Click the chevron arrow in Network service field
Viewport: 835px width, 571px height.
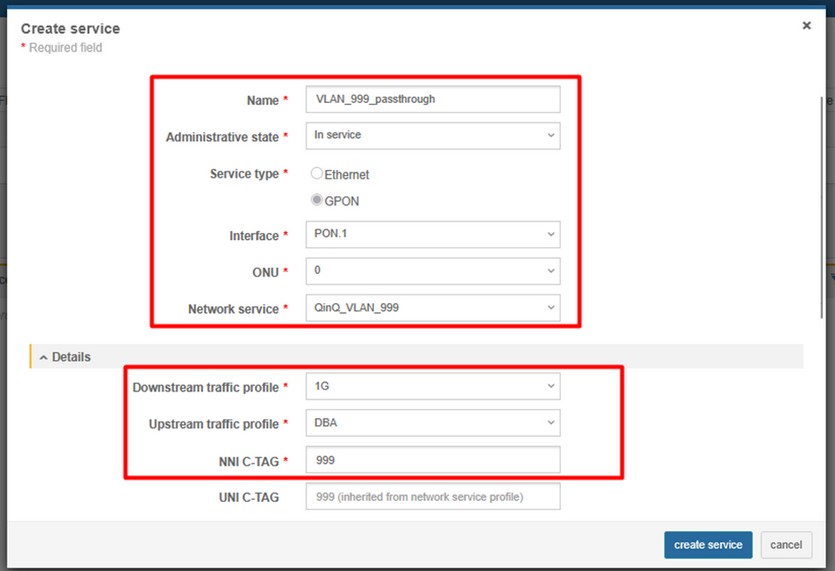[550, 308]
